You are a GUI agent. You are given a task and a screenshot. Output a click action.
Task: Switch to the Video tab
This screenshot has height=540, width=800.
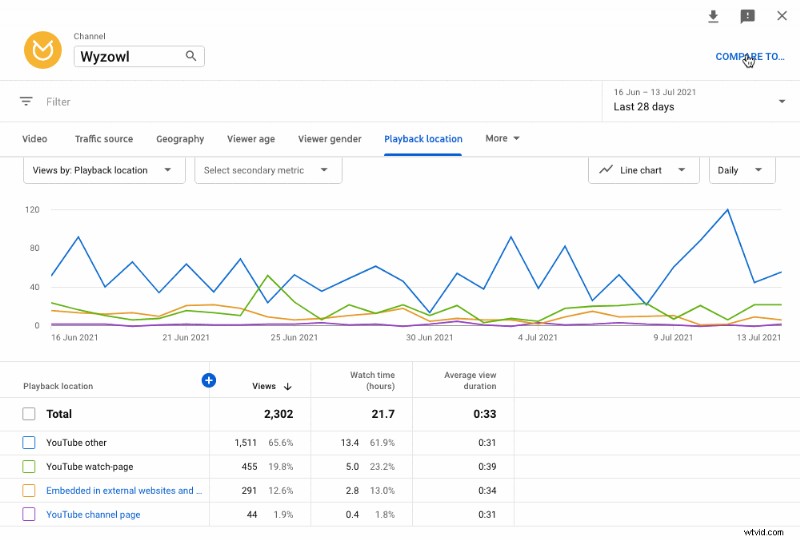click(35, 139)
